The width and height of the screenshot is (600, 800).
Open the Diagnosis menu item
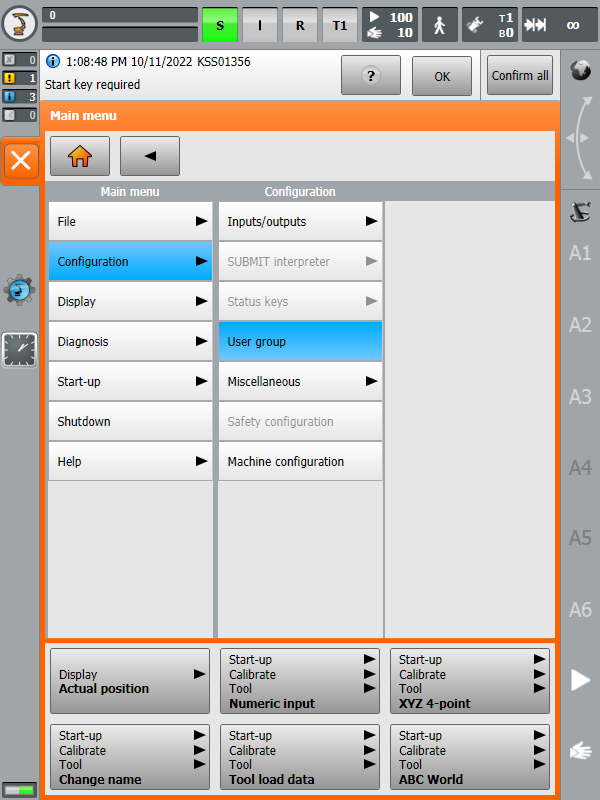point(130,341)
